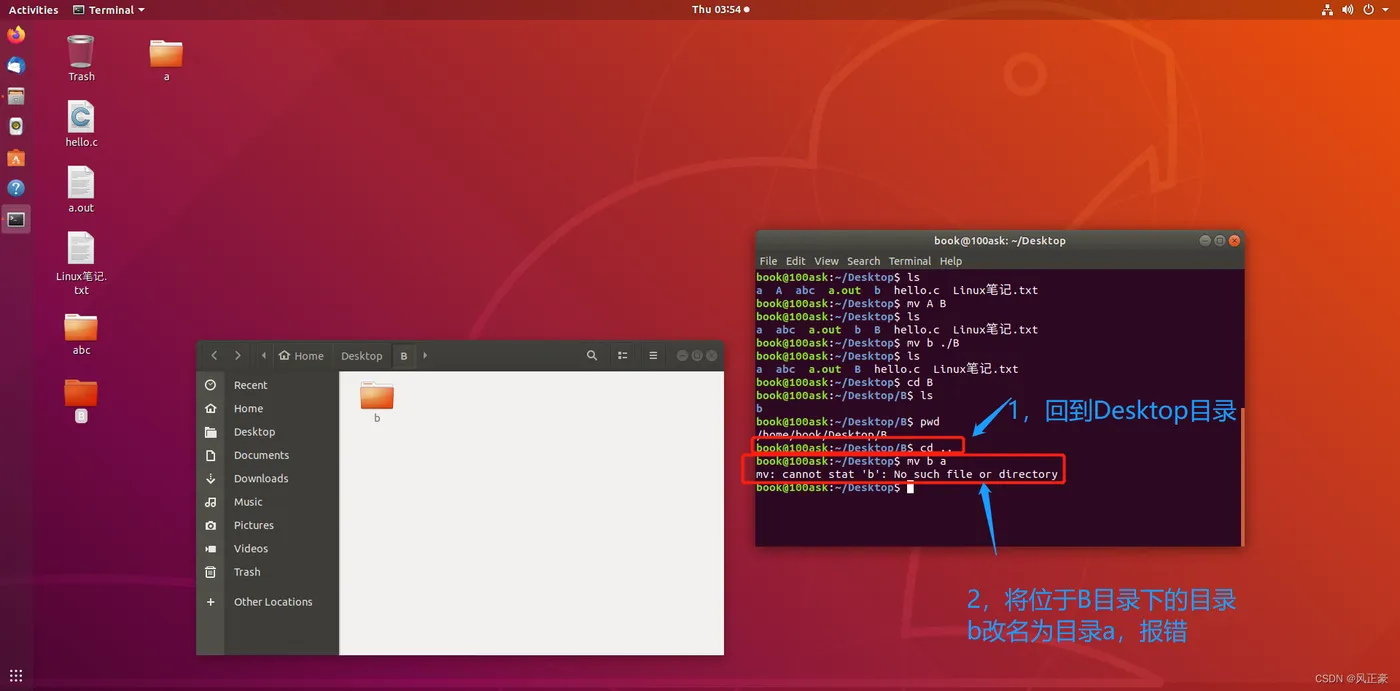Viewport: 1400px width, 691px height.
Task: Open Downloads in the Files sidebar
Action: click(x=268, y=478)
